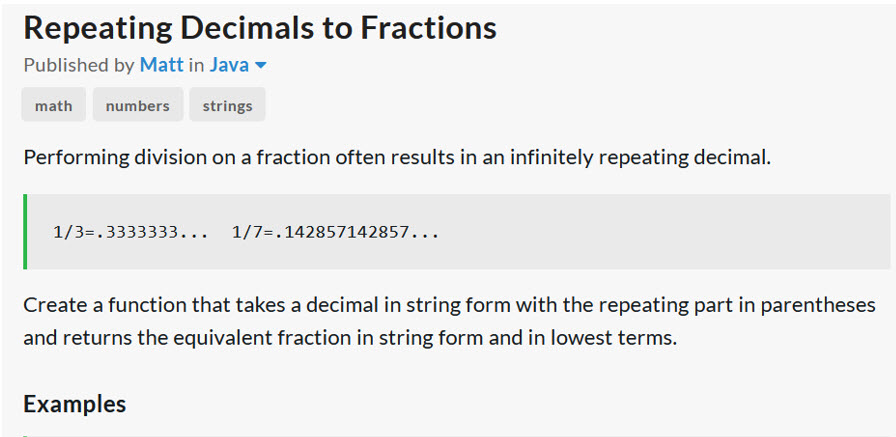
Task: Click the Create a function paragraph
Action: pos(450,322)
